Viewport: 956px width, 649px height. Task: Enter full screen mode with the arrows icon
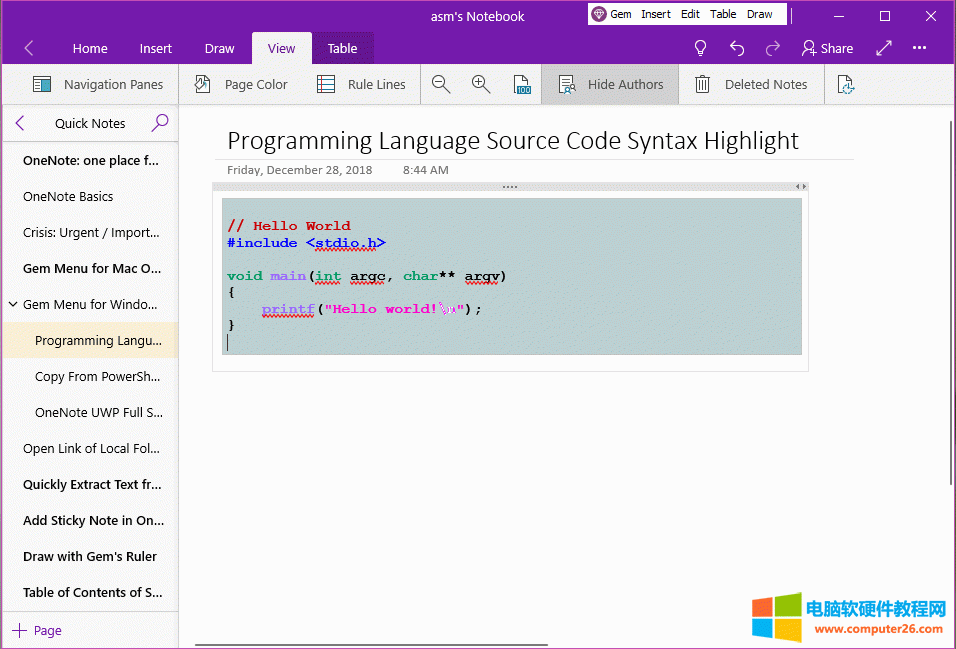click(x=884, y=48)
